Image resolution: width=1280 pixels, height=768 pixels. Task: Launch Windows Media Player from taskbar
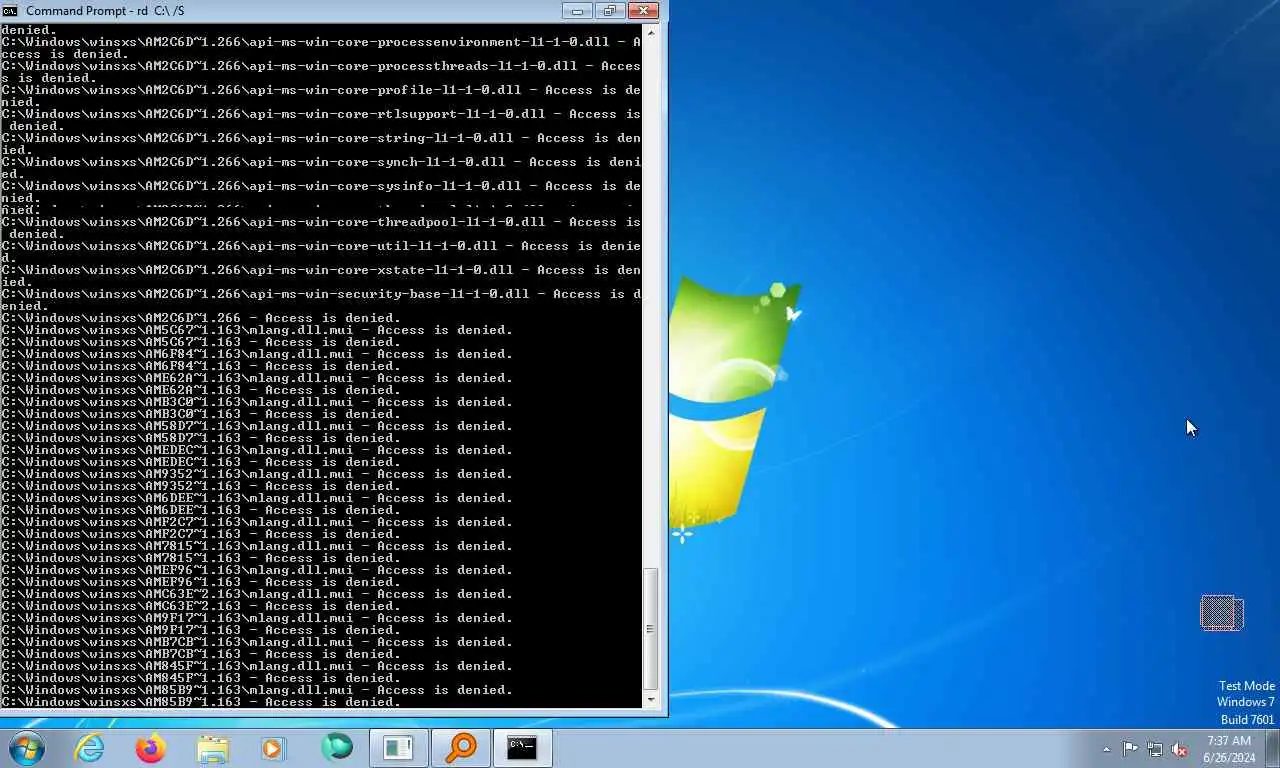coord(273,748)
